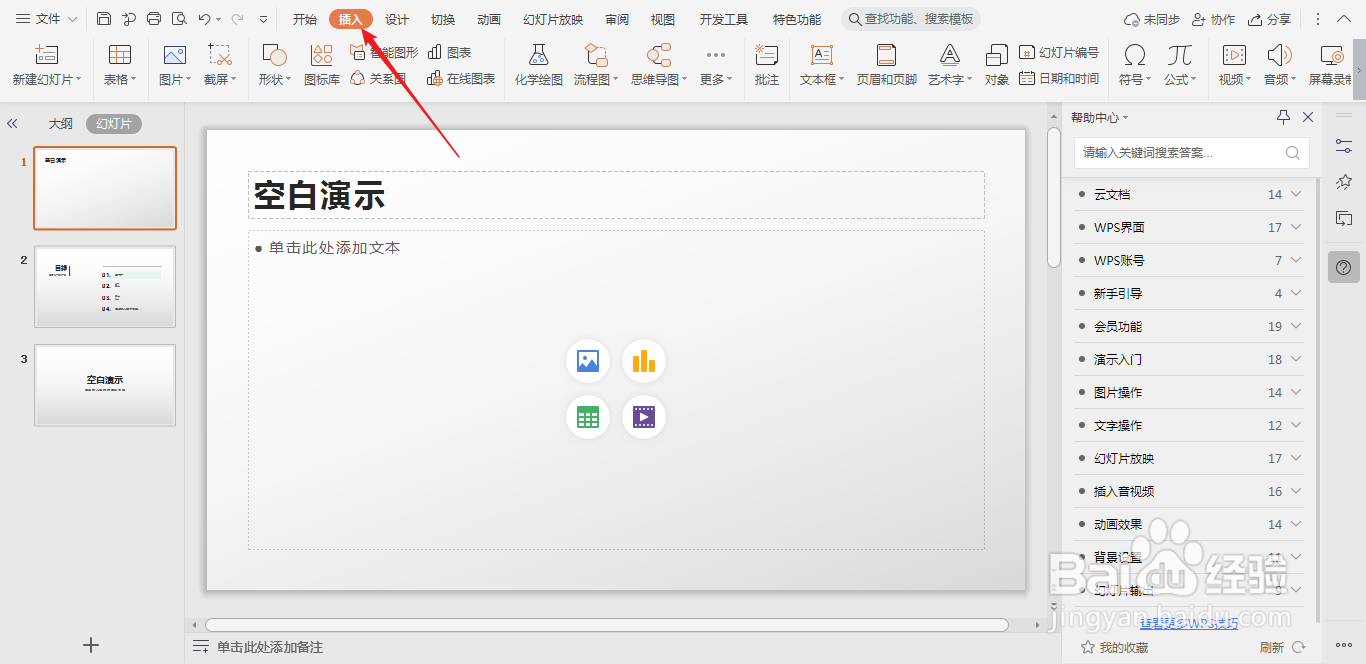Switch slide panel to 大纲 view
The image size is (1366, 664).
coord(61,124)
